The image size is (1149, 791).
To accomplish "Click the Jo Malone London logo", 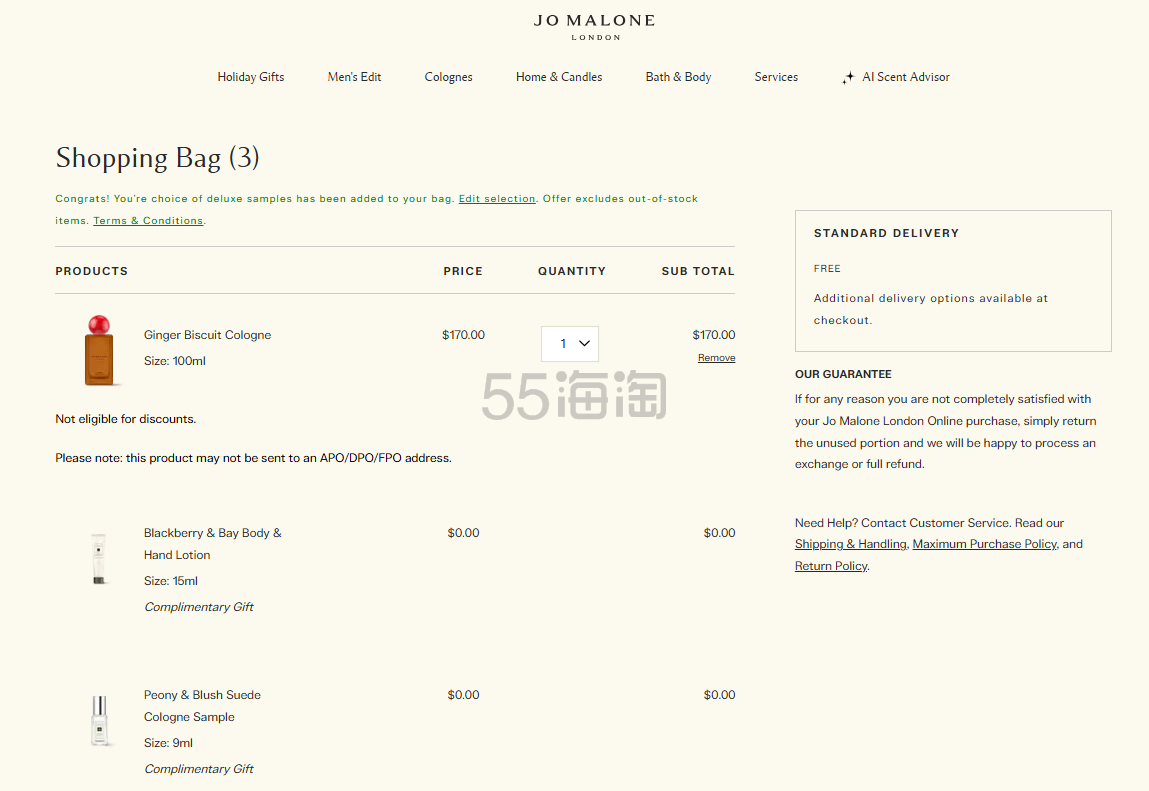I will click(594, 26).
